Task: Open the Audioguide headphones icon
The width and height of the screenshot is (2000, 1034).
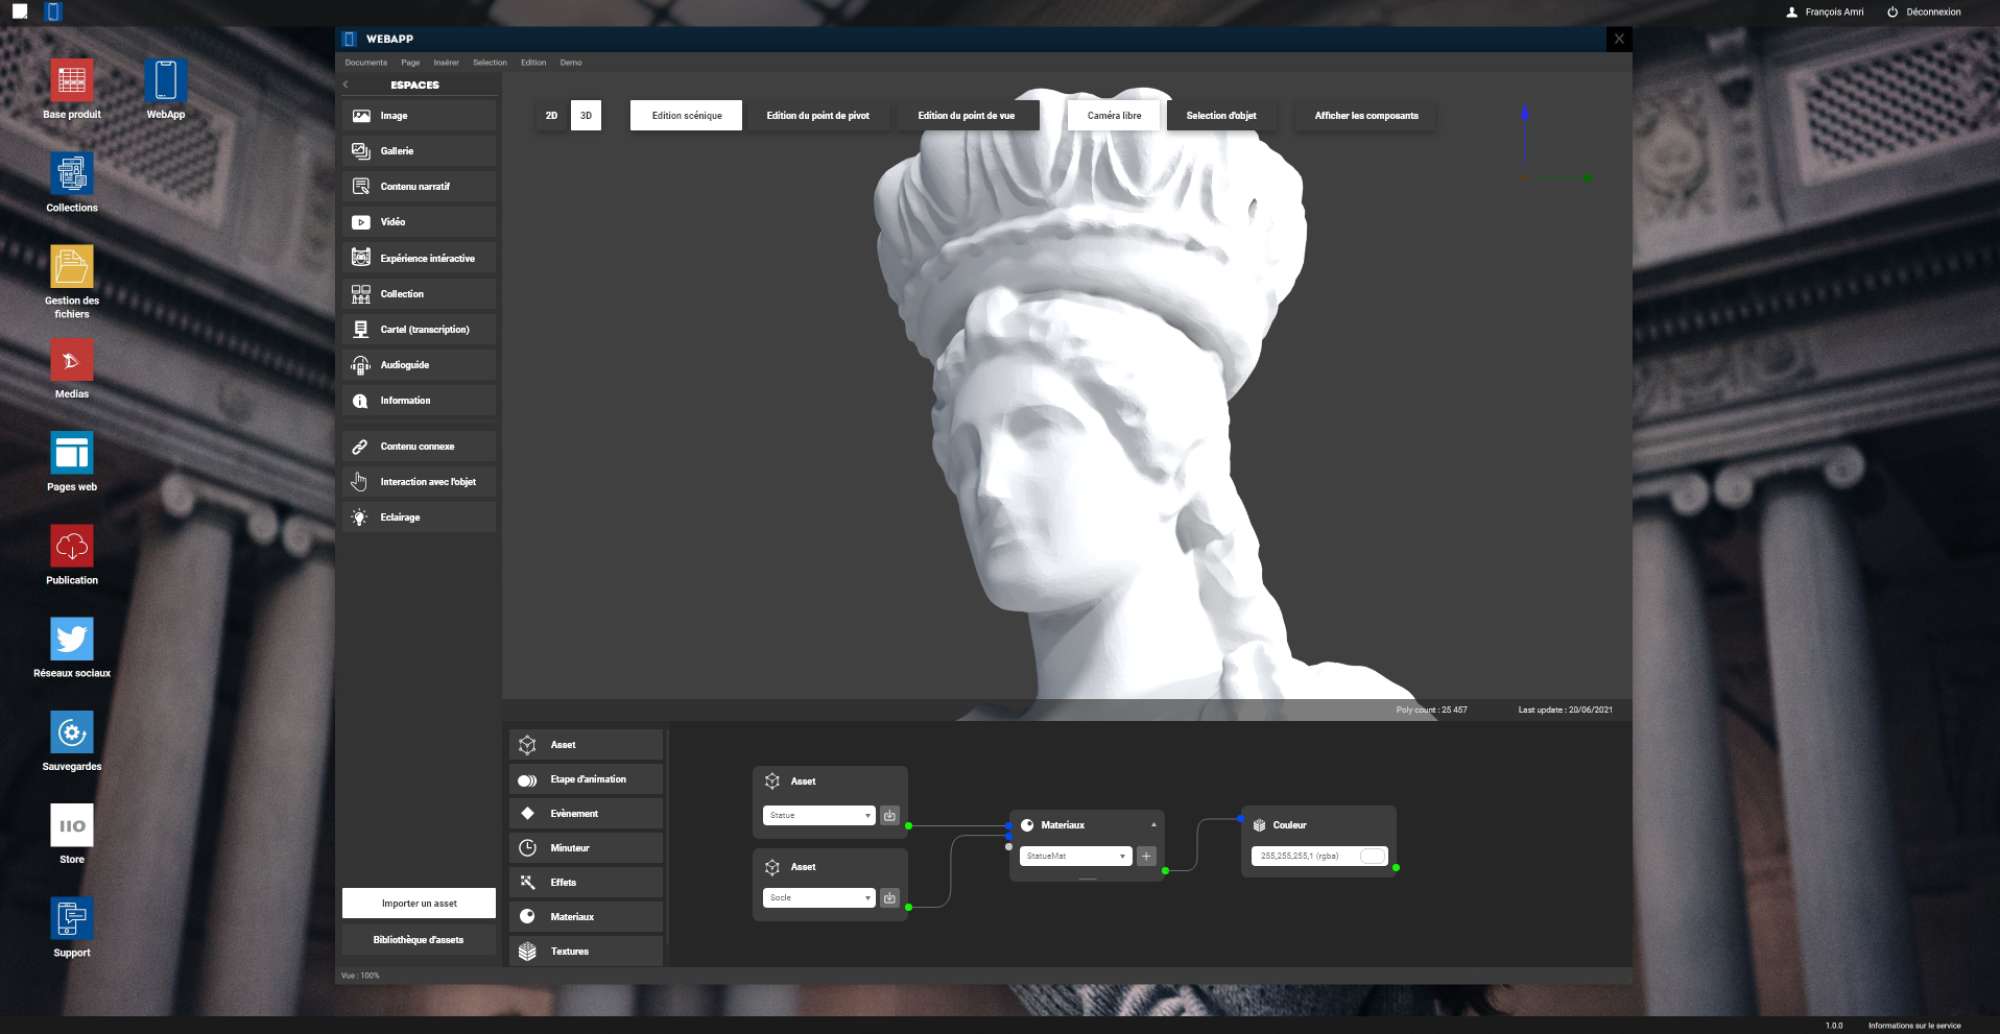Action: (x=361, y=365)
